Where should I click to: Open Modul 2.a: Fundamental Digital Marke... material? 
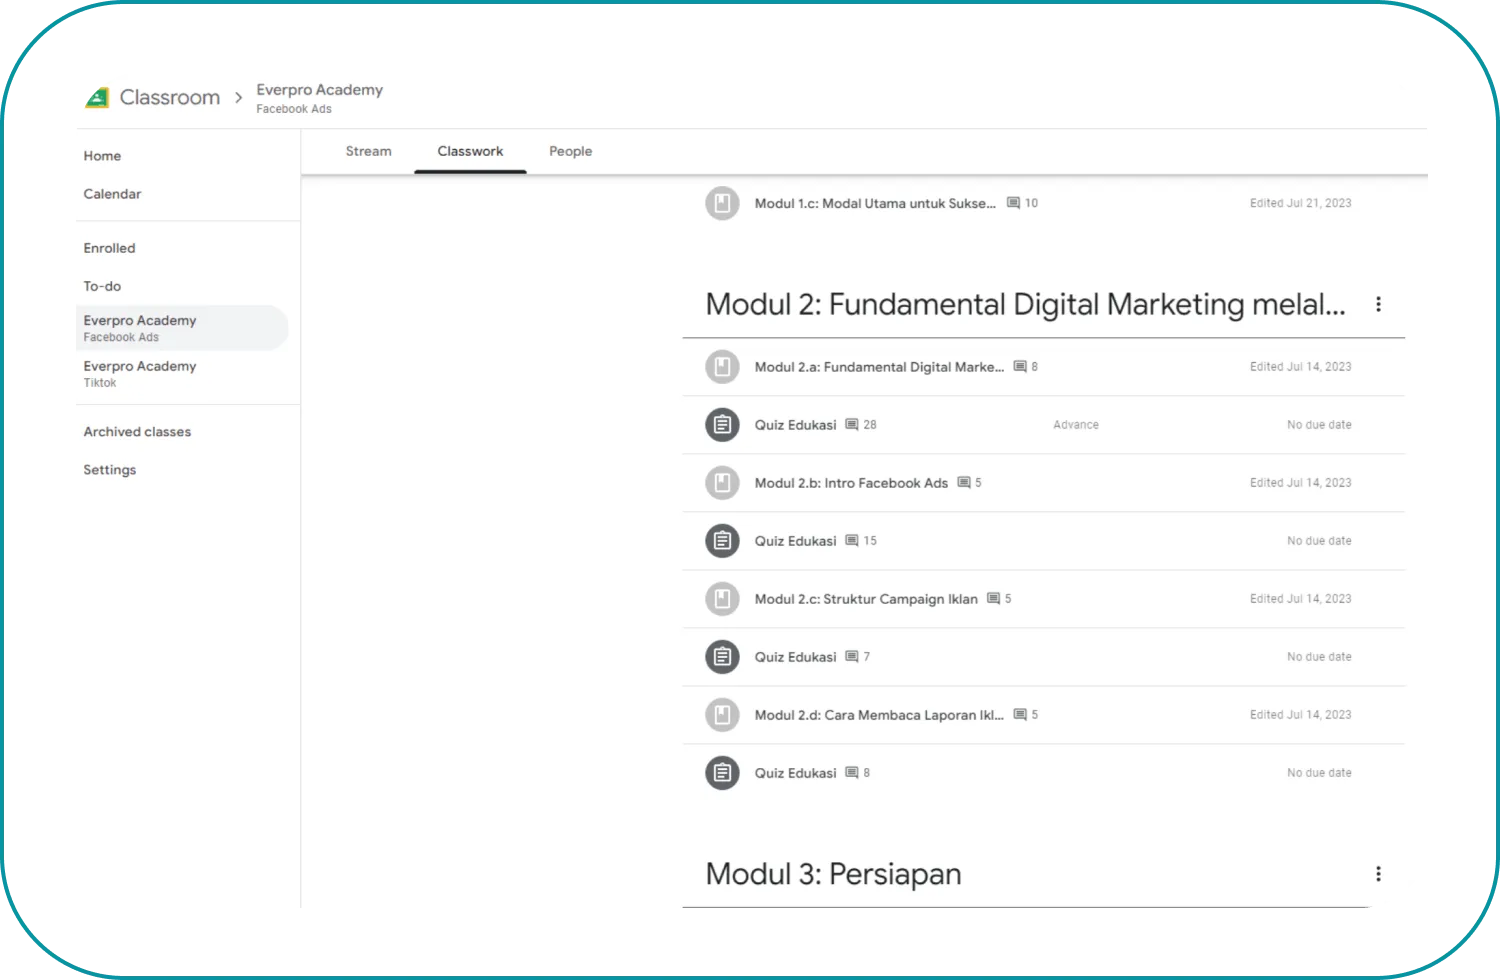[879, 367]
